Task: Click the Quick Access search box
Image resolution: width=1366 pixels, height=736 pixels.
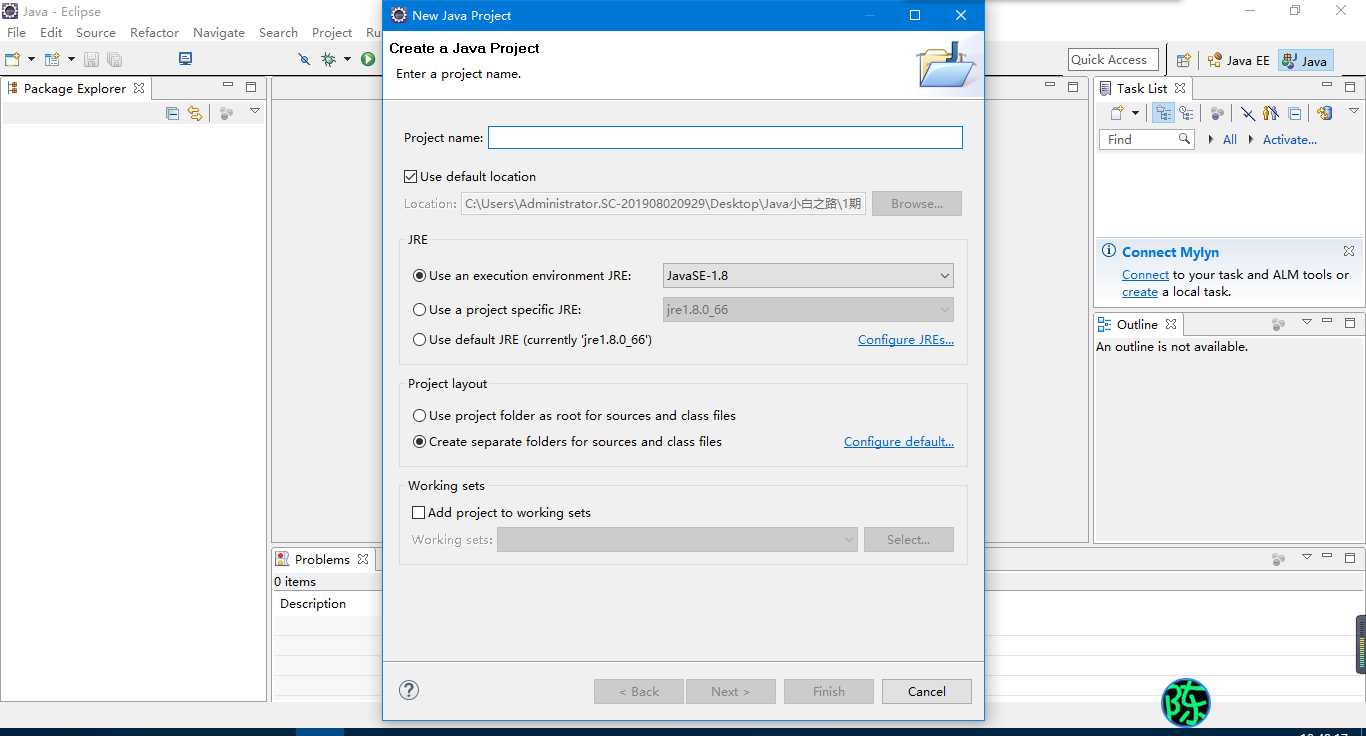Action: 1113,60
